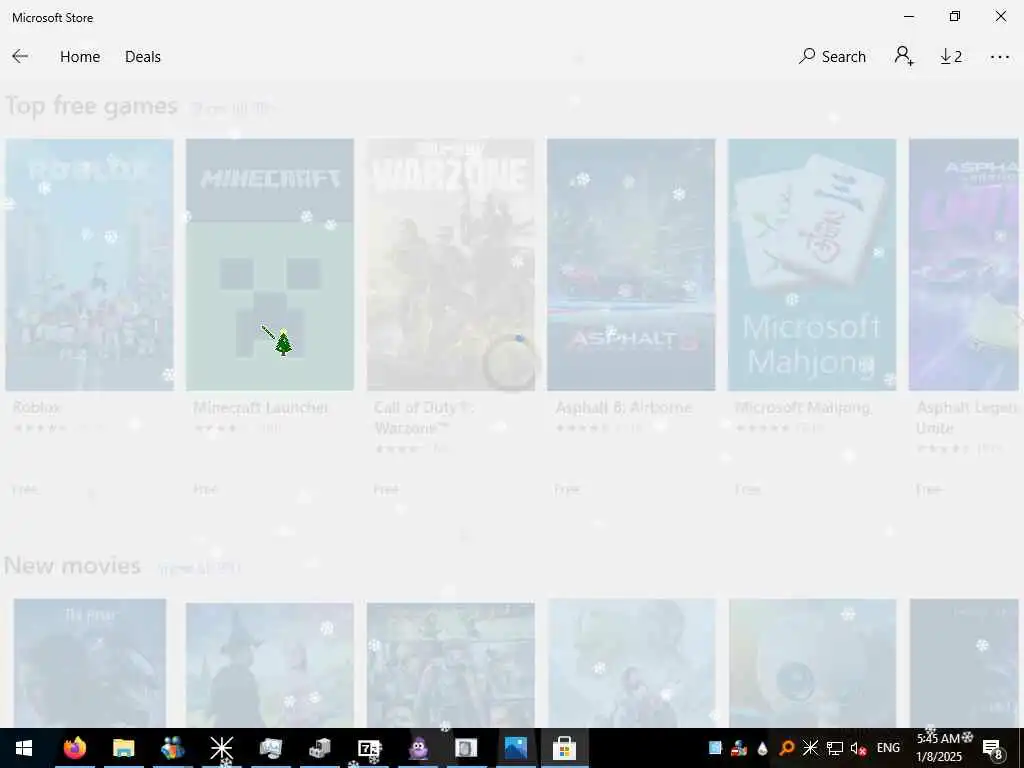Click the Microsoft Mahjong title text
This screenshot has width=1024, height=768.
[803, 408]
